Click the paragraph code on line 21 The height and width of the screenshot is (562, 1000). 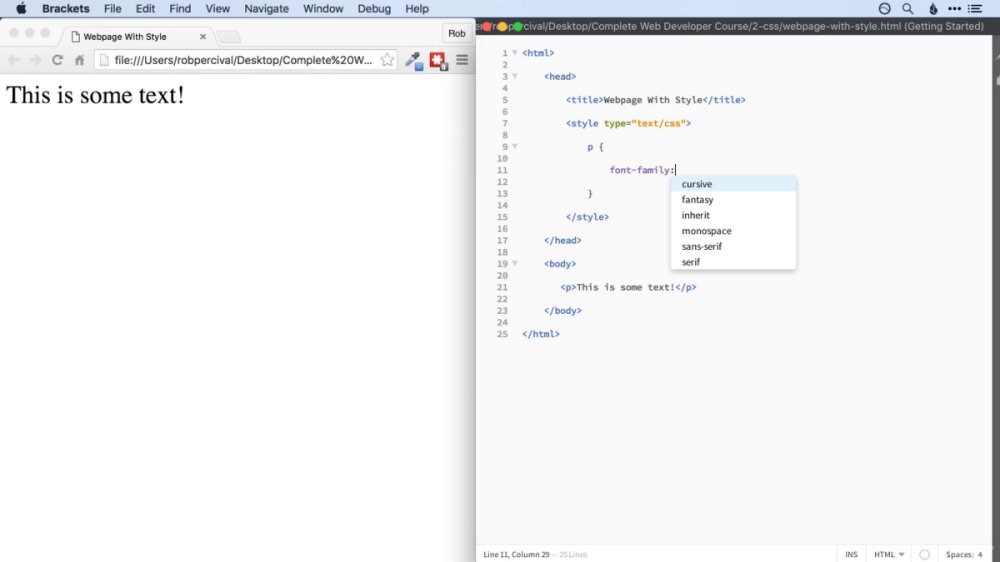click(628, 287)
